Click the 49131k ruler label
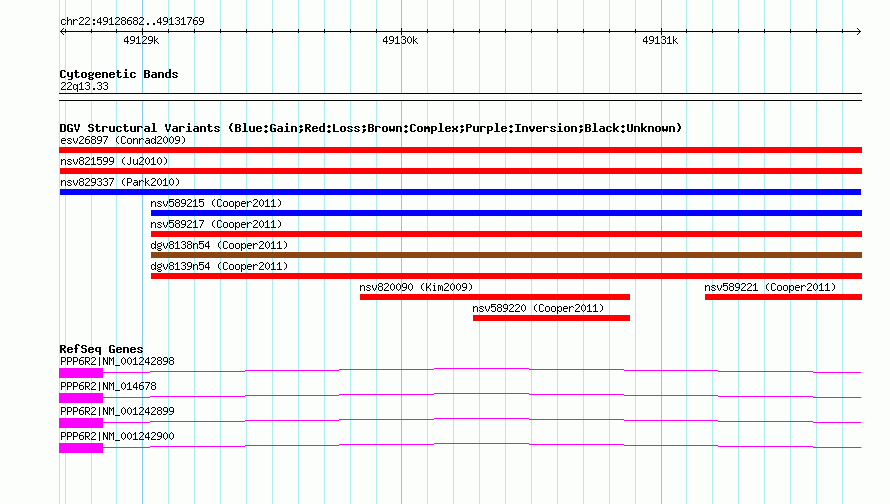This screenshot has height=504, width=890. (x=660, y=40)
